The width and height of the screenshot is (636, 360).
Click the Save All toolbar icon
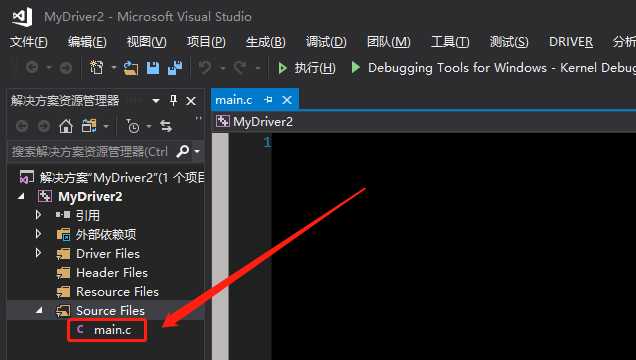(175, 68)
